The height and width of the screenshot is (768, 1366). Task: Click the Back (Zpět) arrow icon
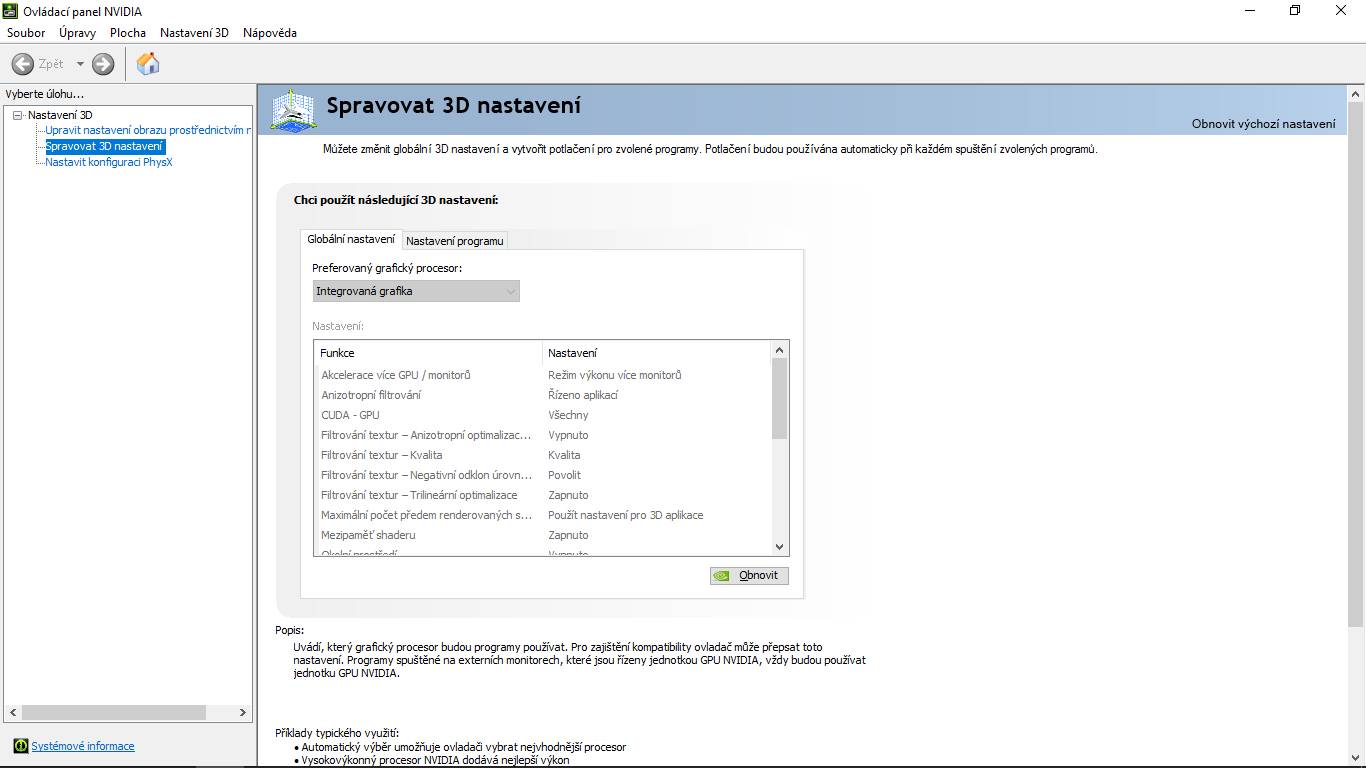23,64
